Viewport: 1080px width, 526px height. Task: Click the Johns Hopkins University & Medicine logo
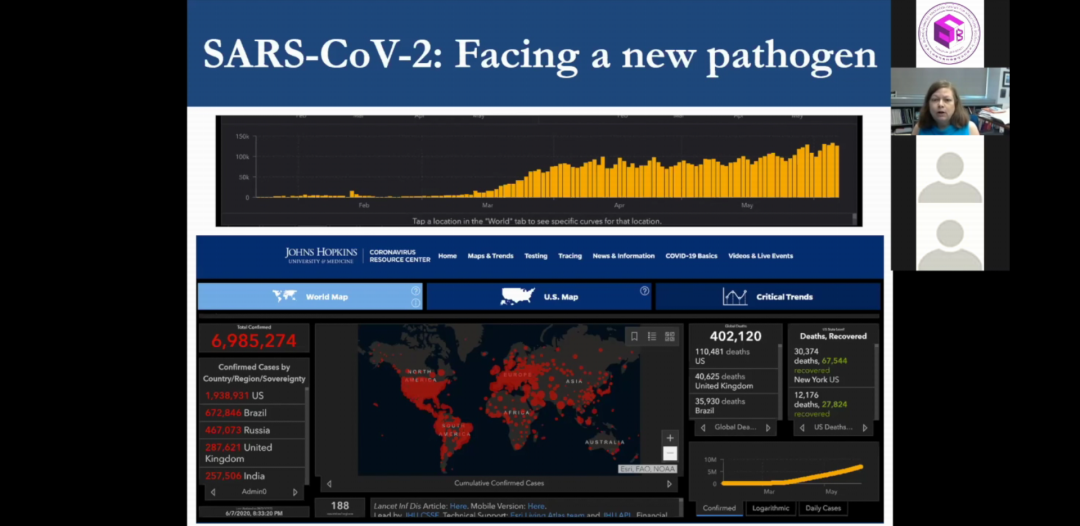321,255
